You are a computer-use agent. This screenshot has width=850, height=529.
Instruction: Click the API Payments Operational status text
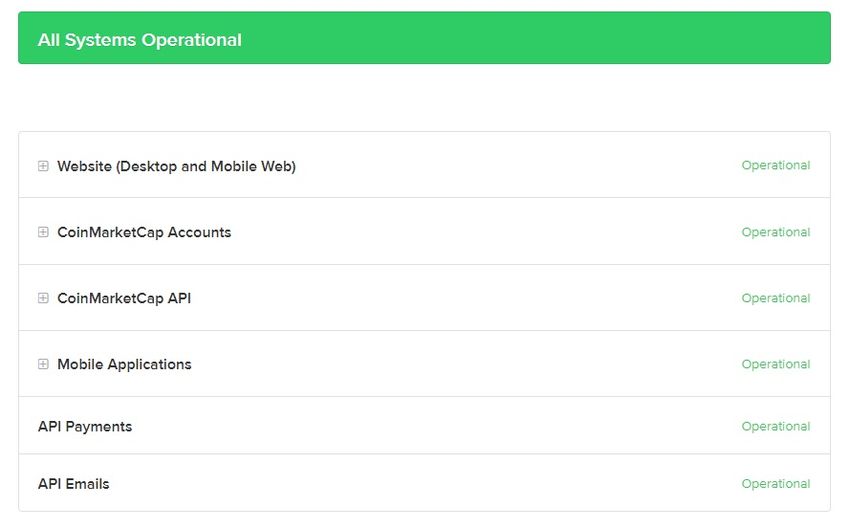(x=775, y=426)
